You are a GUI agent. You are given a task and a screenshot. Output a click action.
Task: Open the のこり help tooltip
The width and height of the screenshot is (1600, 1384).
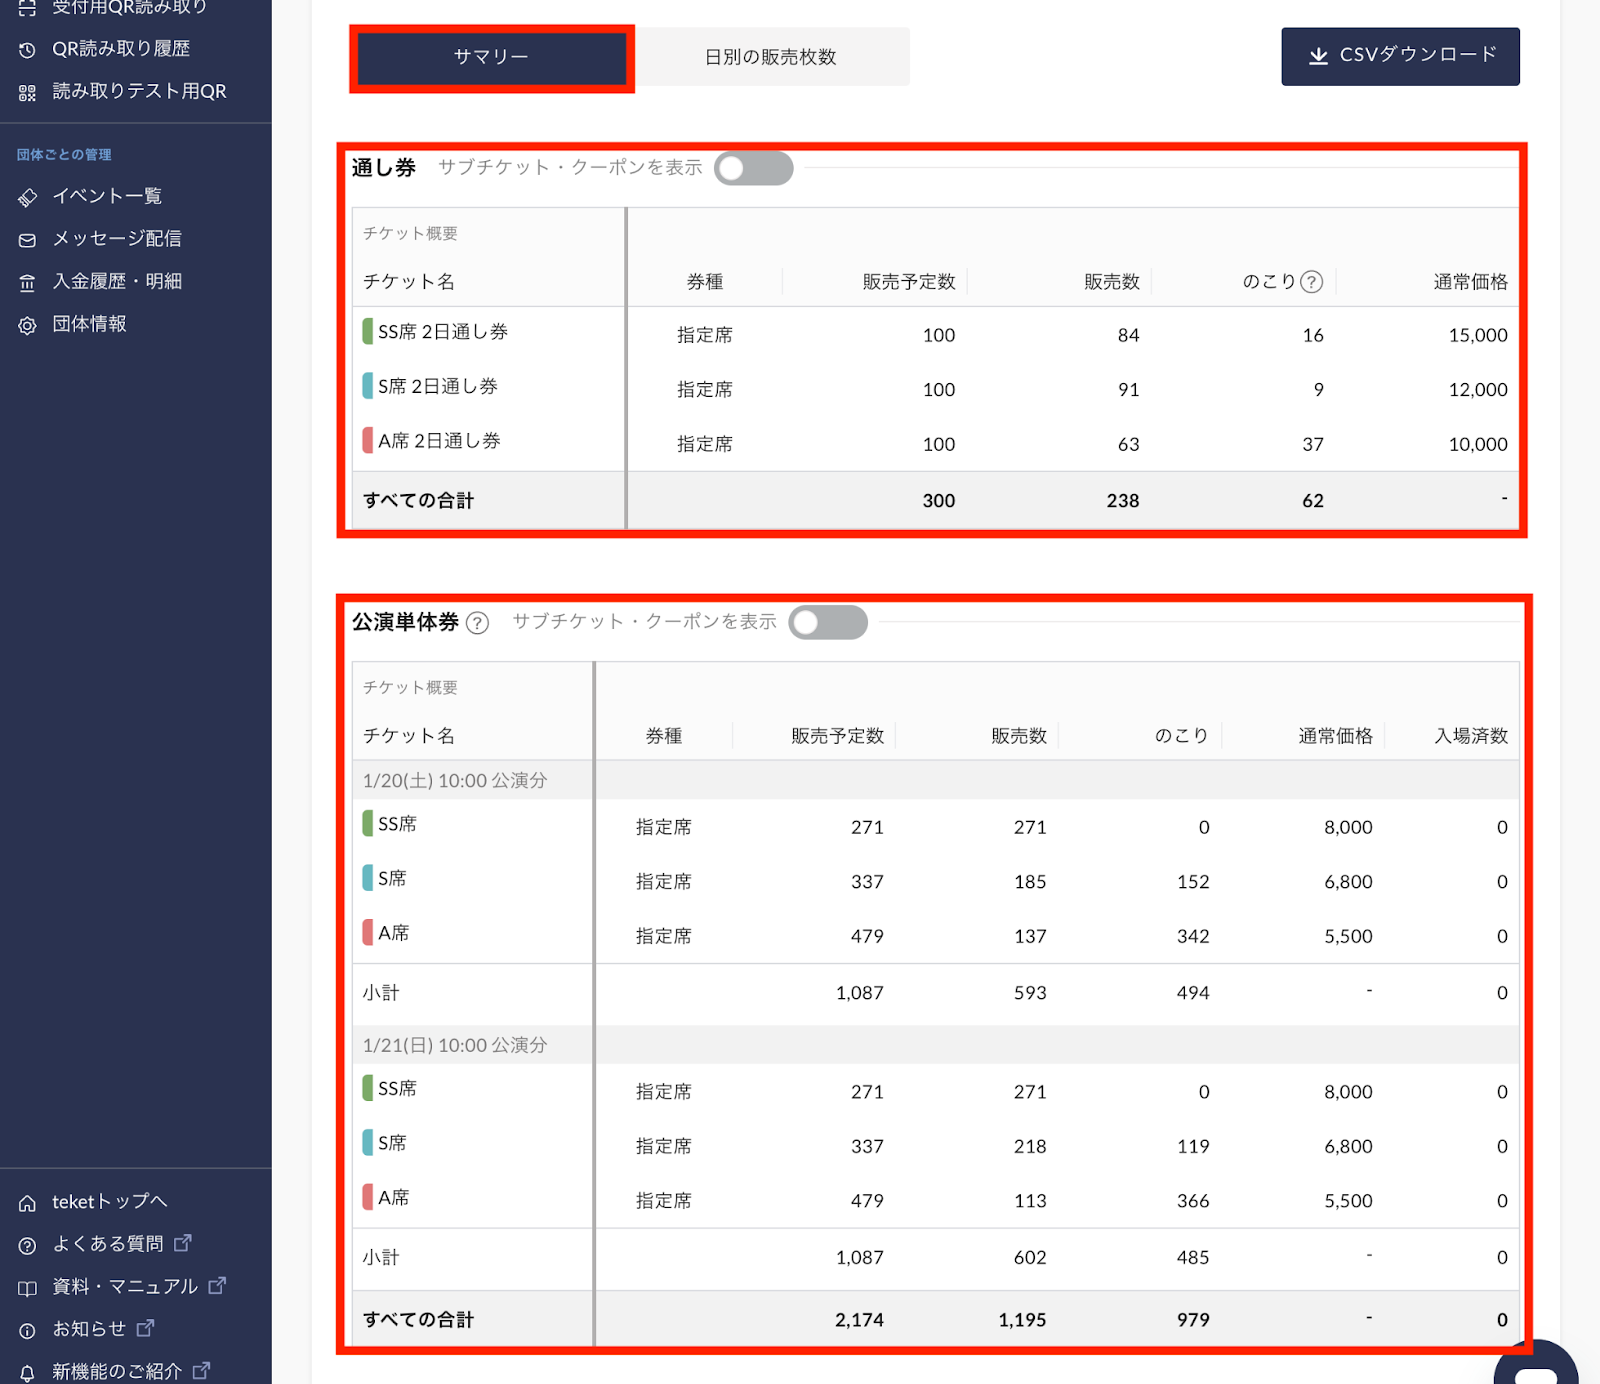click(x=1311, y=281)
